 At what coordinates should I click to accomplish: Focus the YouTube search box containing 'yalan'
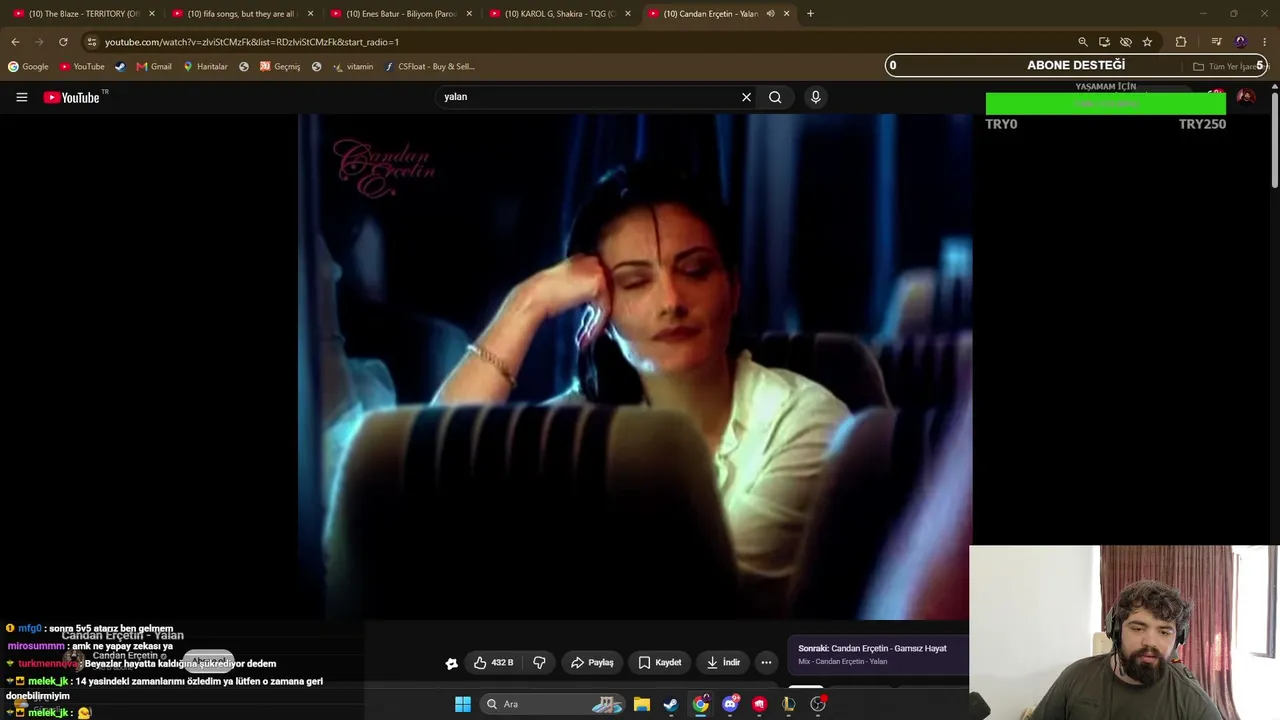(x=588, y=97)
